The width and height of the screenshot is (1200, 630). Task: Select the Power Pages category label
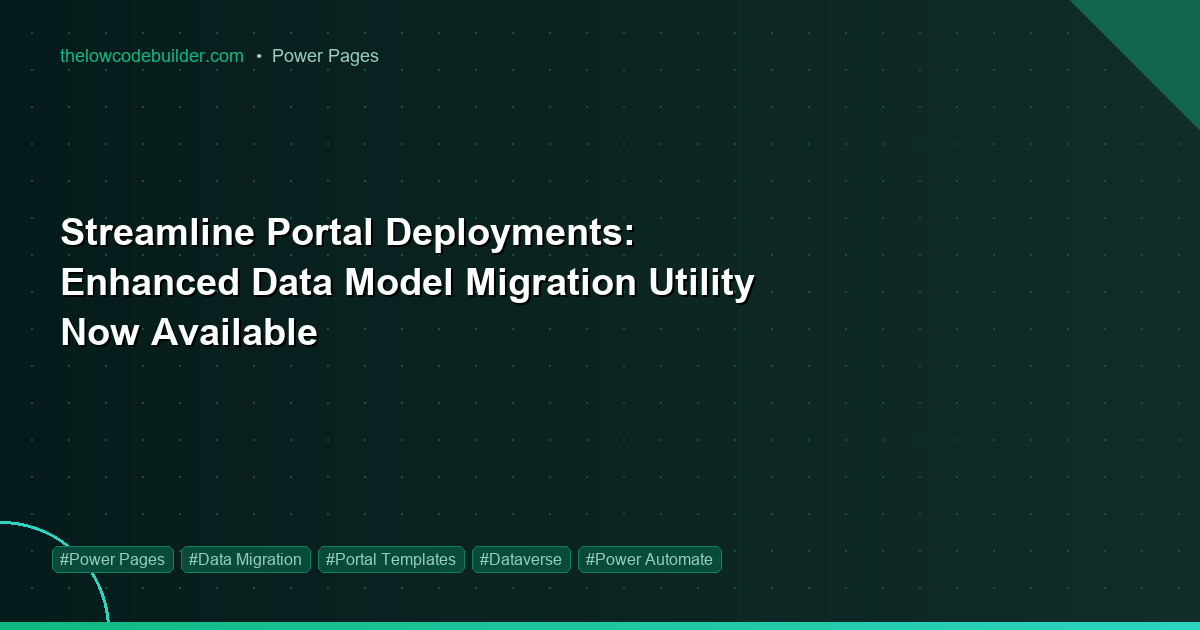[x=325, y=56]
